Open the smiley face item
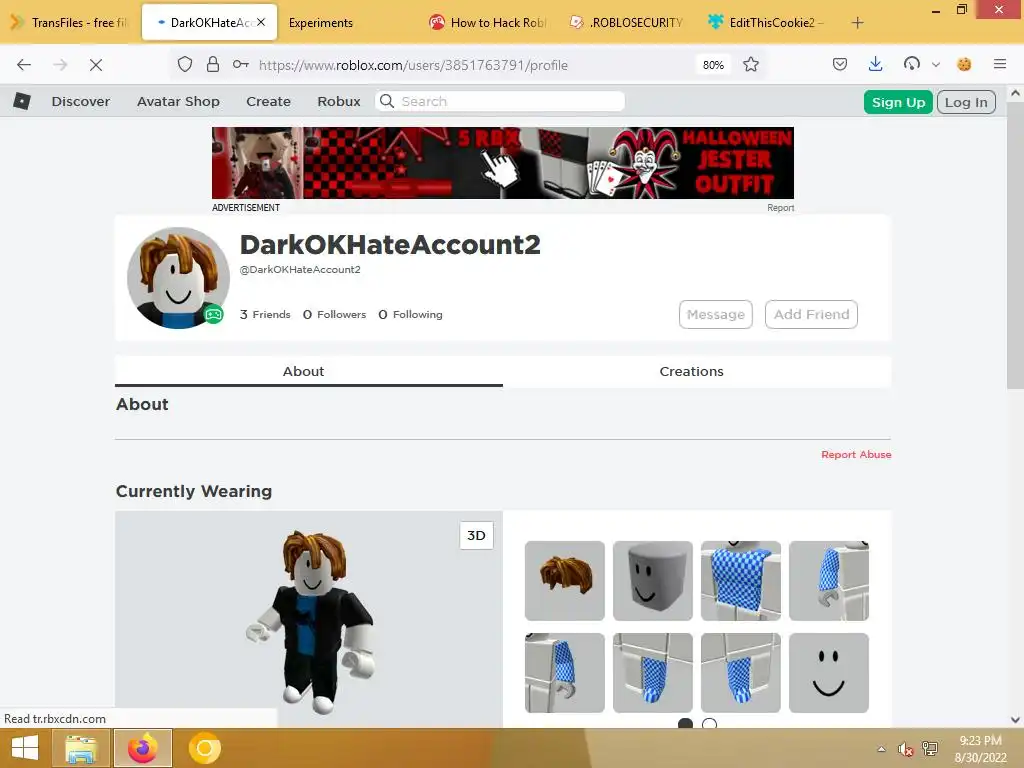 pyautogui.click(x=829, y=673)
